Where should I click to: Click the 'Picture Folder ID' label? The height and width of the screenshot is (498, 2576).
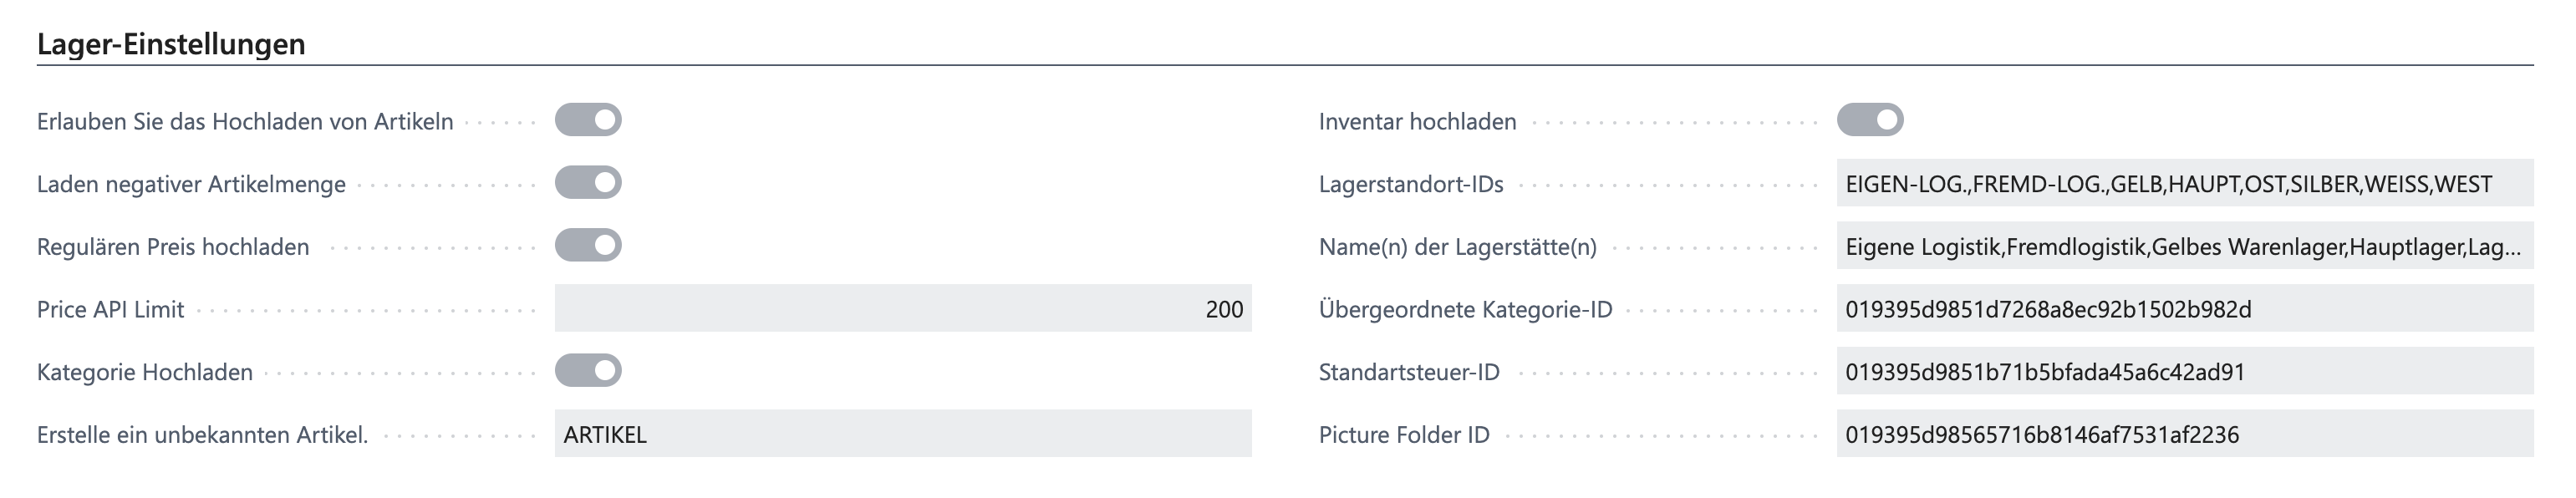pyautogui.click(x=1403, y=435)
